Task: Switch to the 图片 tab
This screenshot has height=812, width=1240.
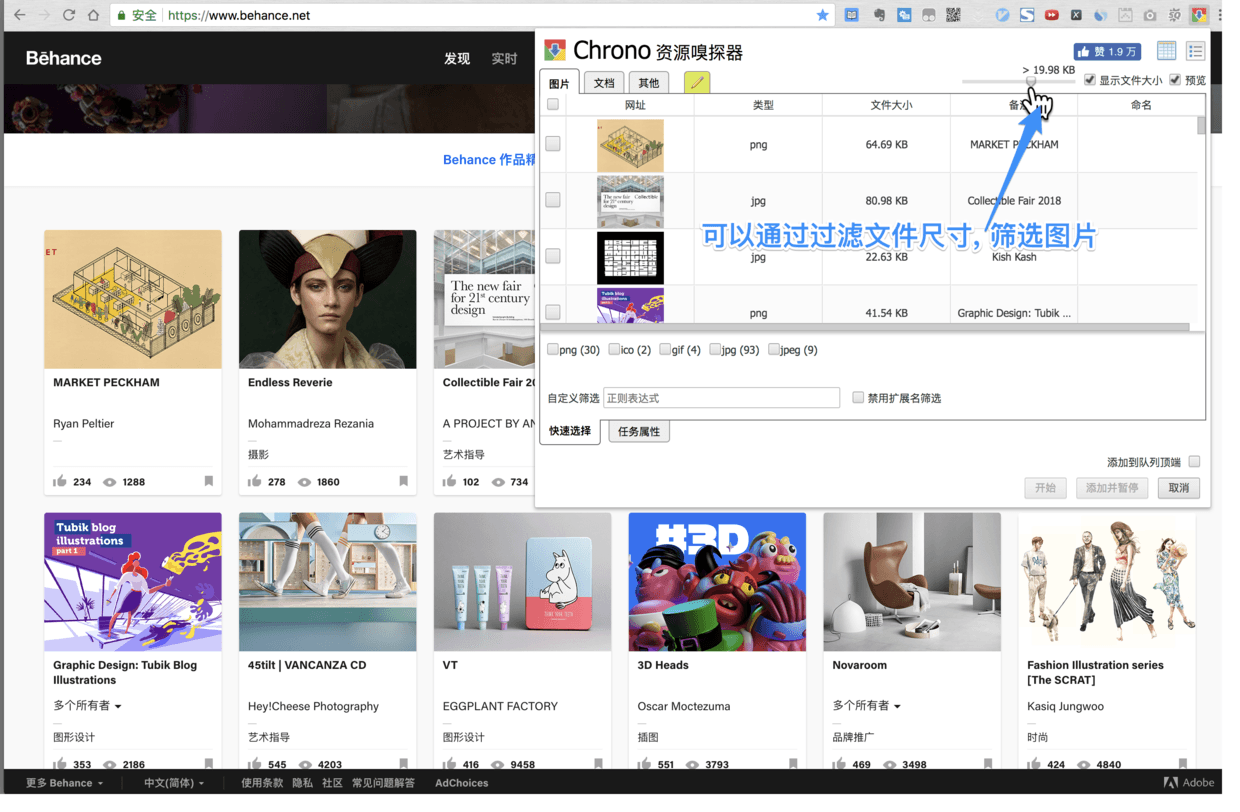Action: click(559, 83)
